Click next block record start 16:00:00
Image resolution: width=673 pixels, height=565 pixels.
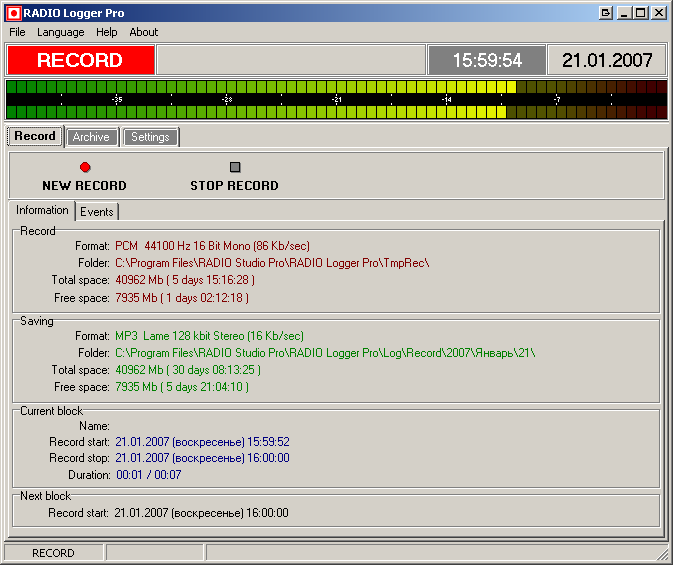click(x=201, y=513)
